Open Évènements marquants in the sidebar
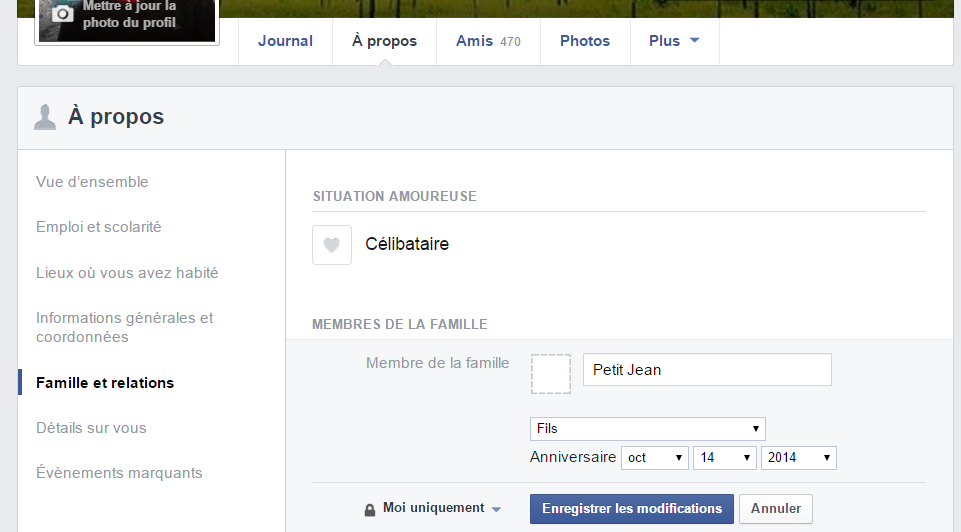Viewport: 961px width, 532px height. 119,473
